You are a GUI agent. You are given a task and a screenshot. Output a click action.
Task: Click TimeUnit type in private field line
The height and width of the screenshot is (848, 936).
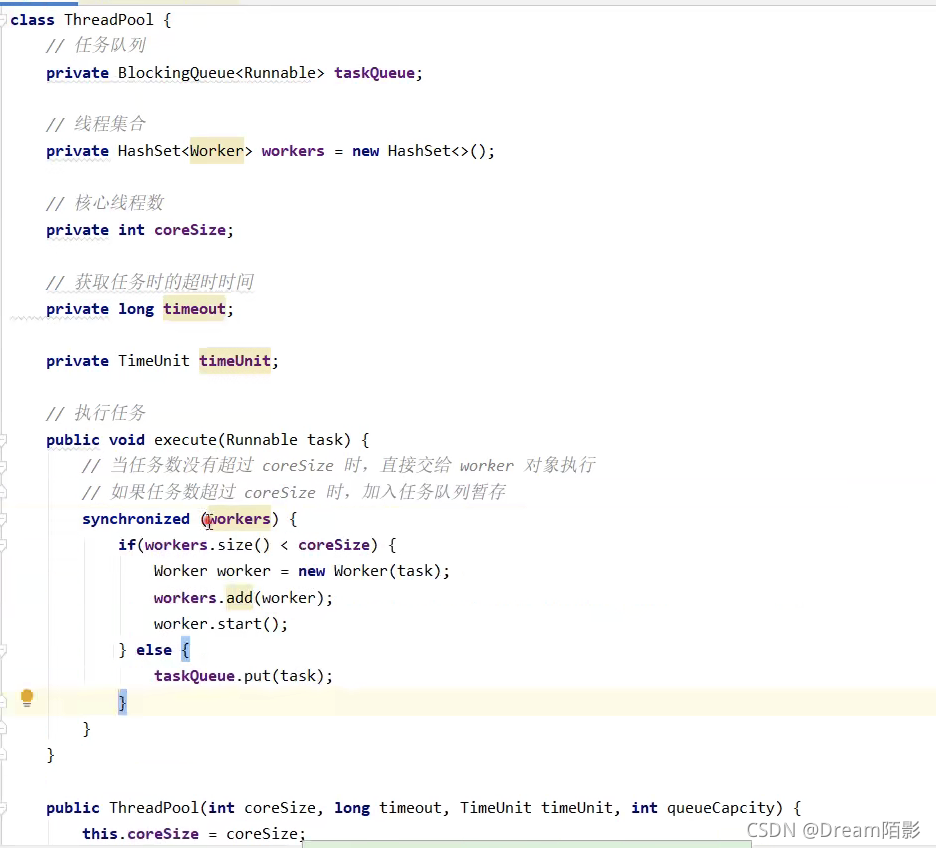pyautogui.click(x=153, y=361)
